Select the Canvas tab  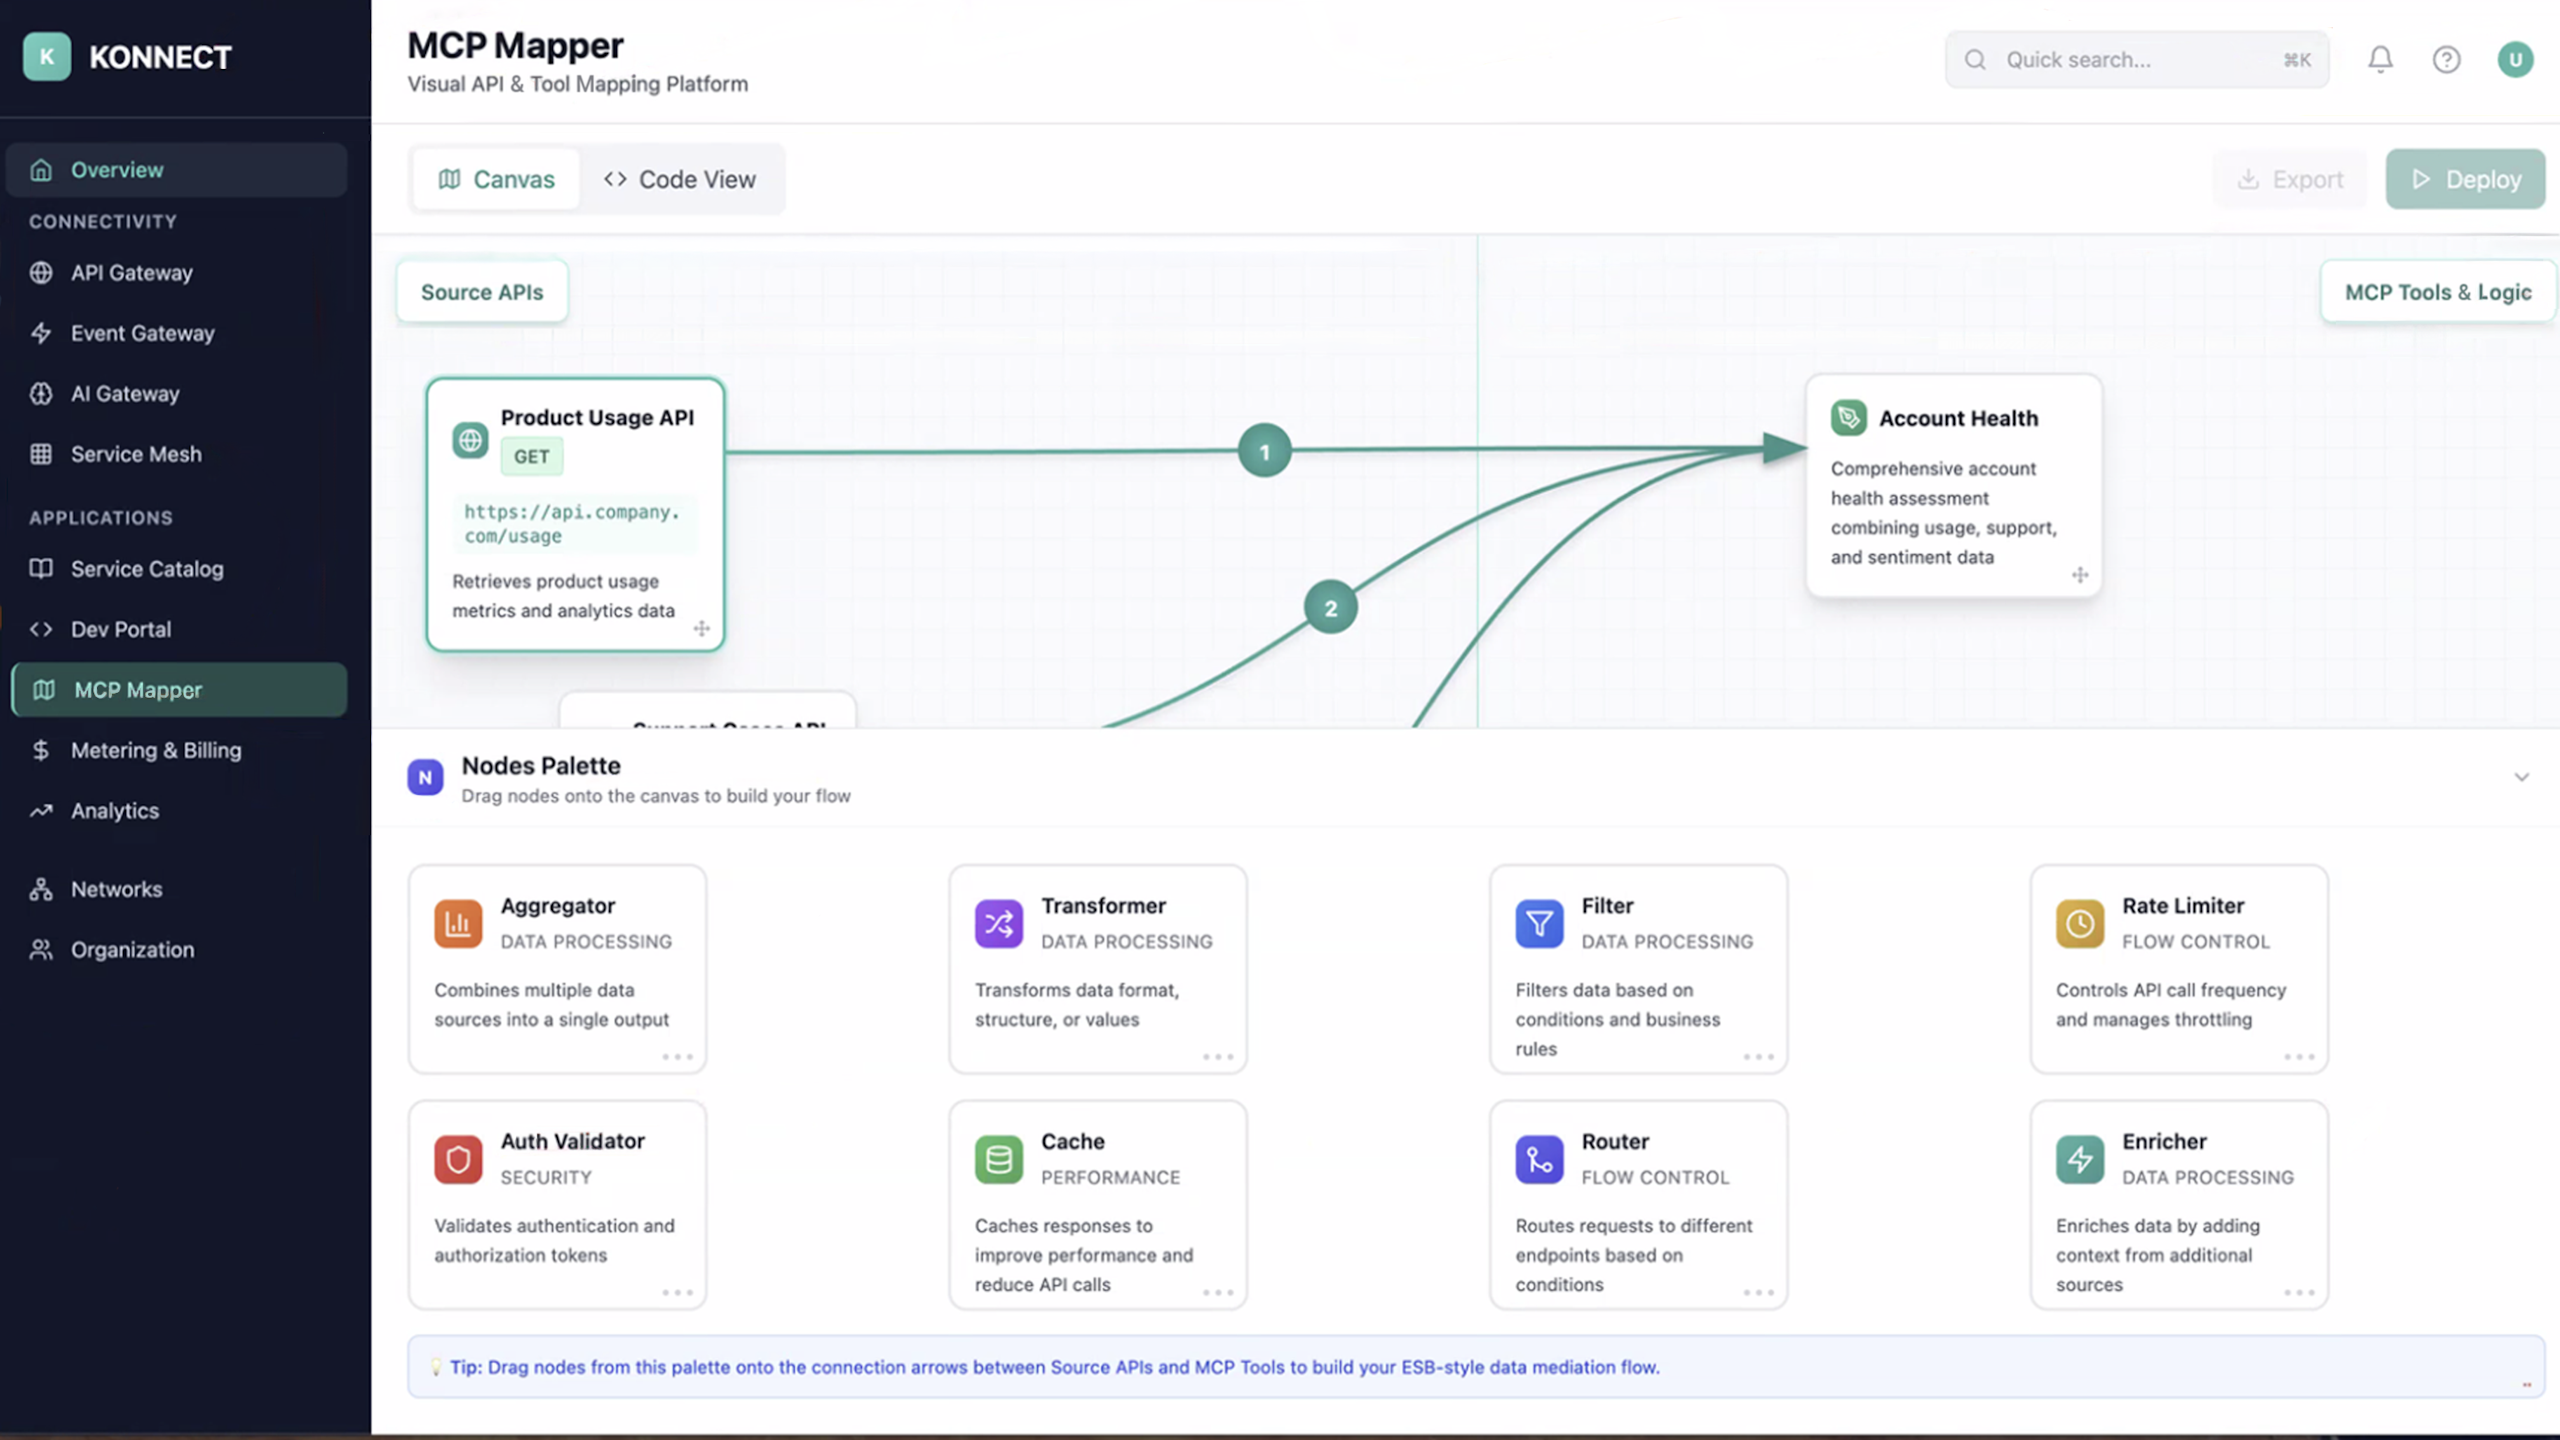(x=497, y=180)
